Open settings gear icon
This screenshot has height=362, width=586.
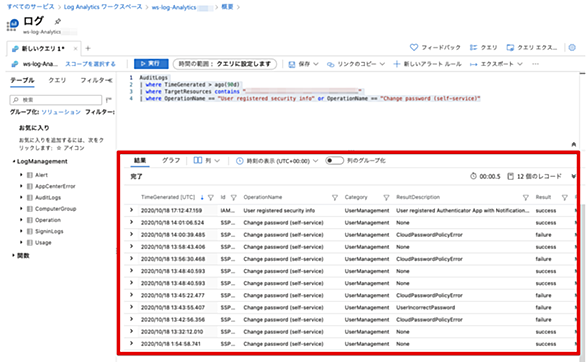click(x=572, y=47)
